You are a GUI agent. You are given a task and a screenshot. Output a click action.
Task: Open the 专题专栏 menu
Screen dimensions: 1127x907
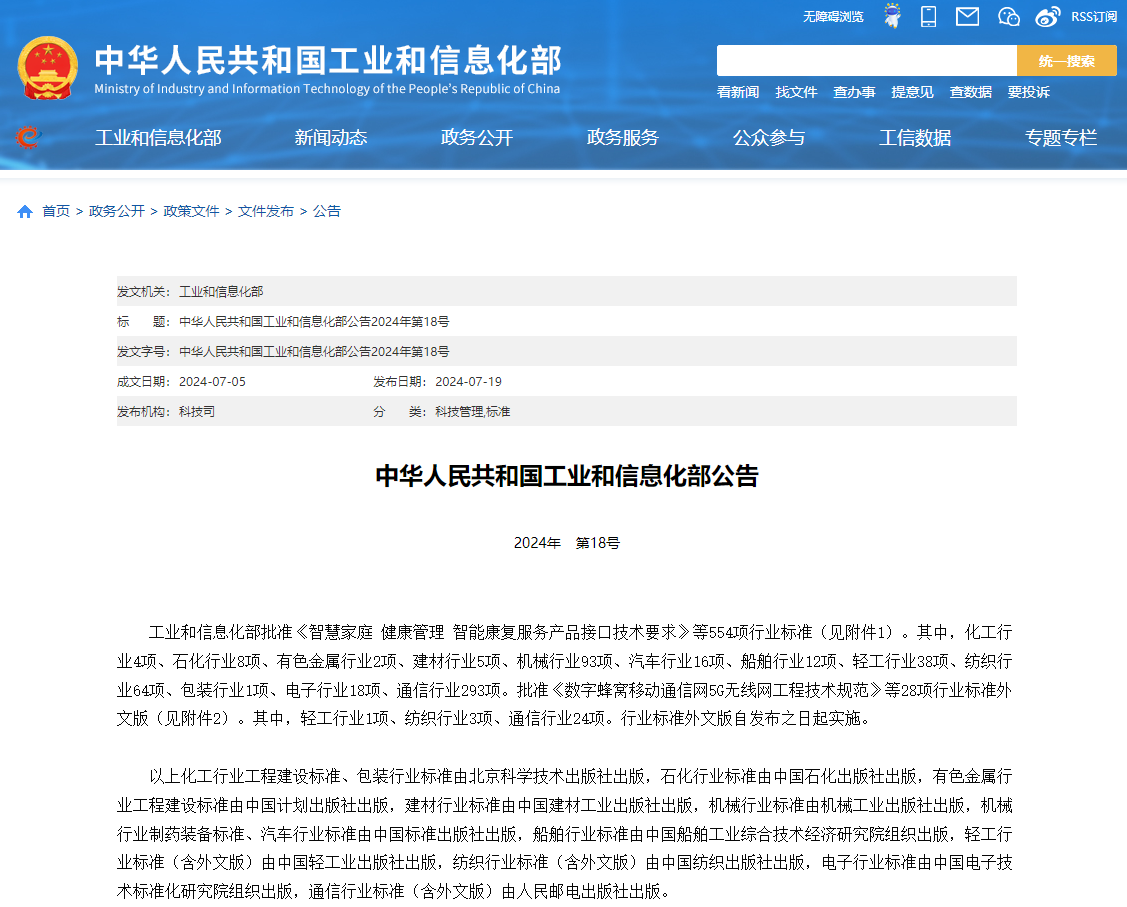[1062, 138]
